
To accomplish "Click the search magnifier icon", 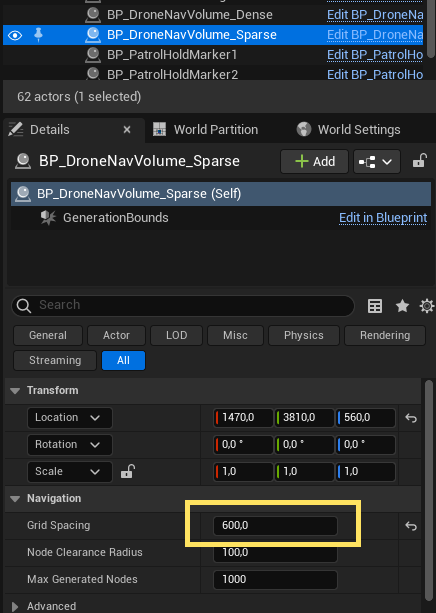I will (x=24, y=306).
